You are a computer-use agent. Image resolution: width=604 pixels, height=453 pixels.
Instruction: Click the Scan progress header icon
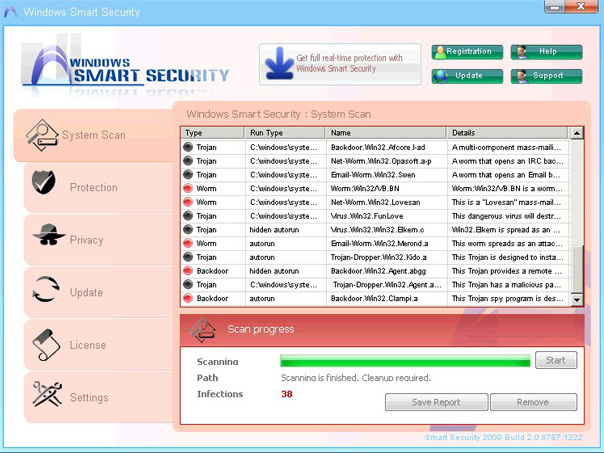pos(202,330)
